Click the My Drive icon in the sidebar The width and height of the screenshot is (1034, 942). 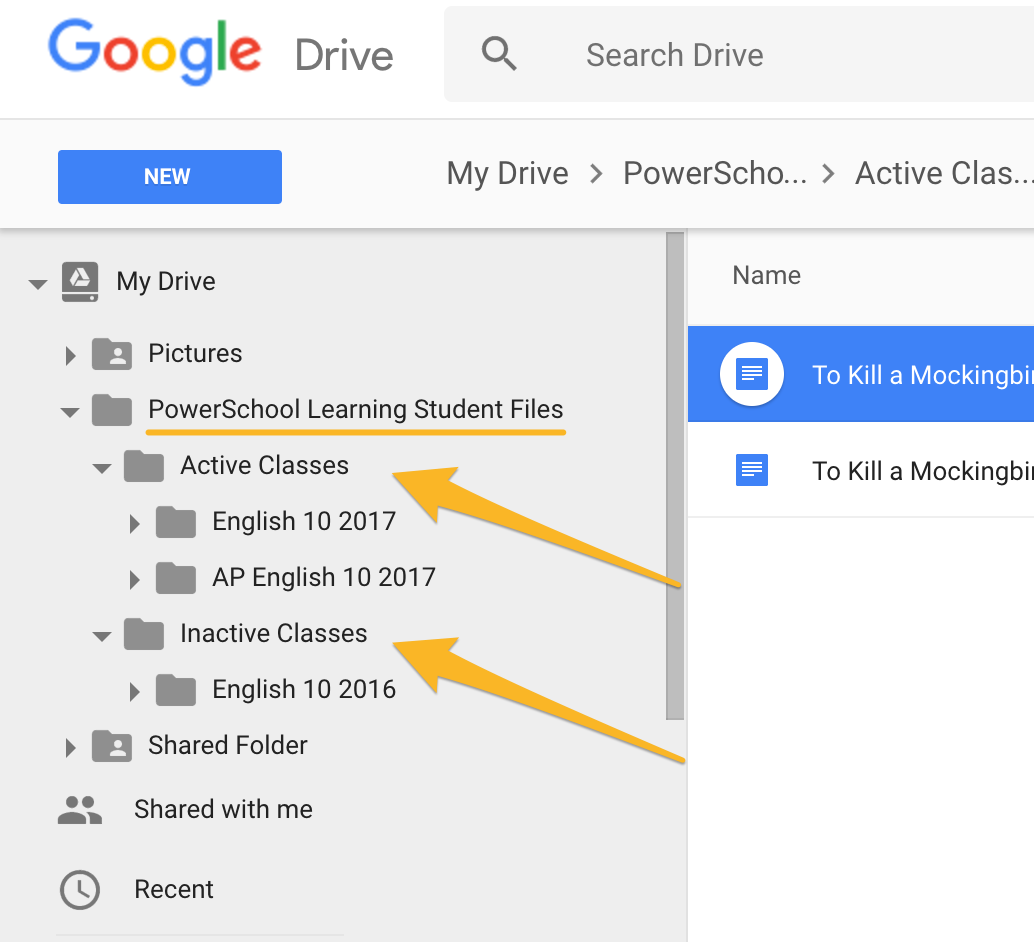click(x=80, y=281)
